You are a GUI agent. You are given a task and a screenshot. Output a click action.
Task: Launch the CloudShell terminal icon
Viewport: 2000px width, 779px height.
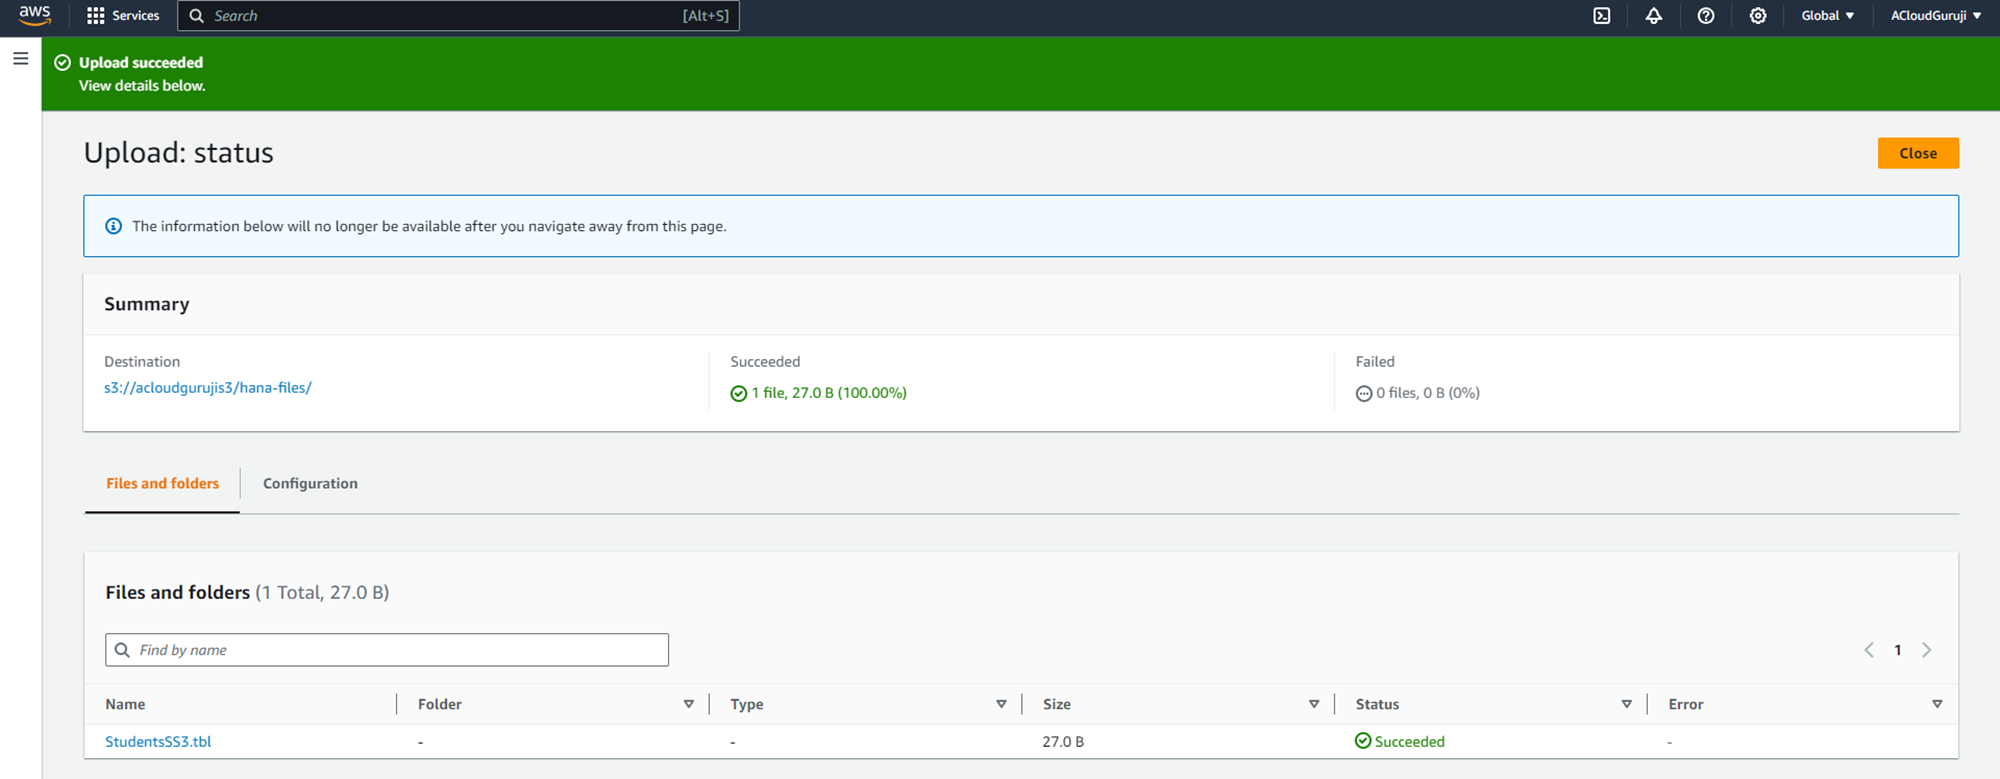click(x=1601, y=16)
